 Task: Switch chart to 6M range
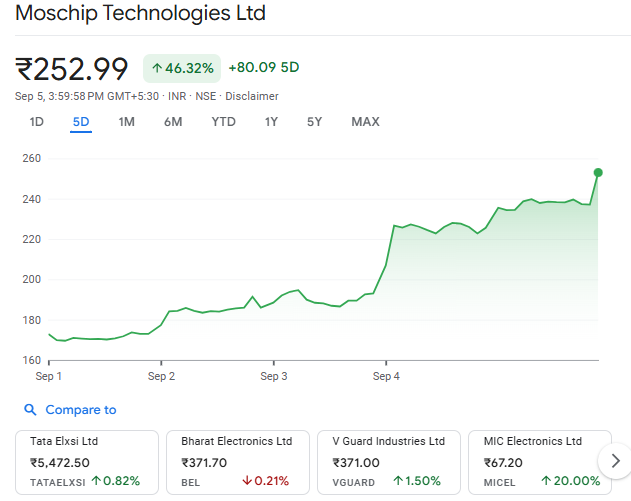click(173, 122)
